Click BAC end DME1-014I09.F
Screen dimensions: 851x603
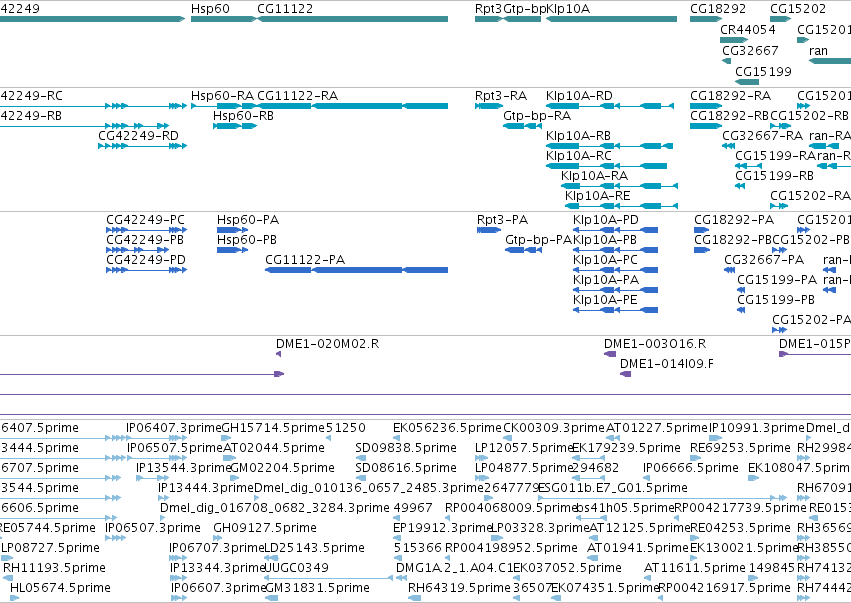point(625,374)
